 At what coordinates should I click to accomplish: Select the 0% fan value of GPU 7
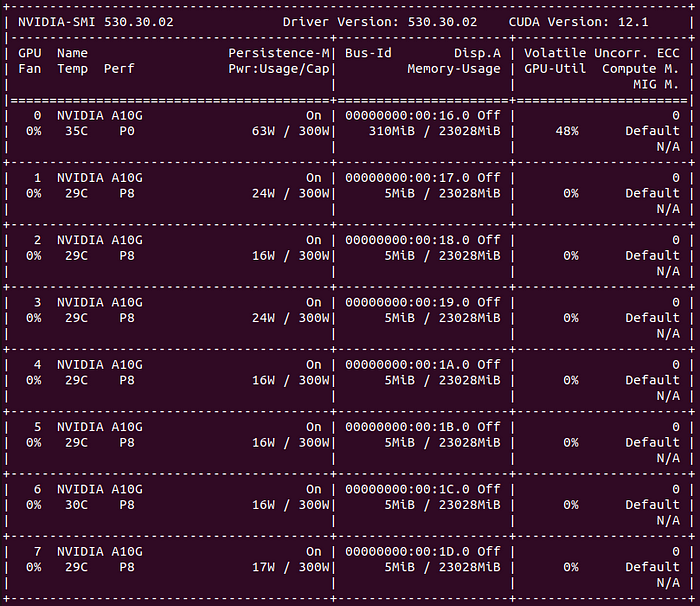(x=33, y=567)
